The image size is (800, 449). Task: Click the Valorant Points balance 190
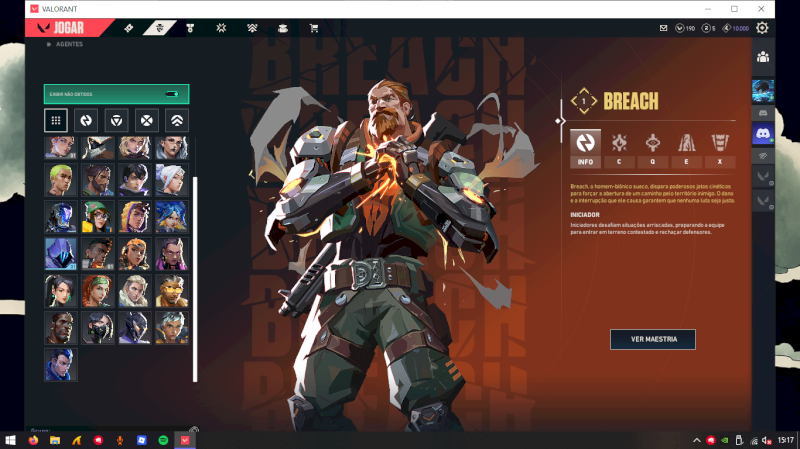(685, 28)
